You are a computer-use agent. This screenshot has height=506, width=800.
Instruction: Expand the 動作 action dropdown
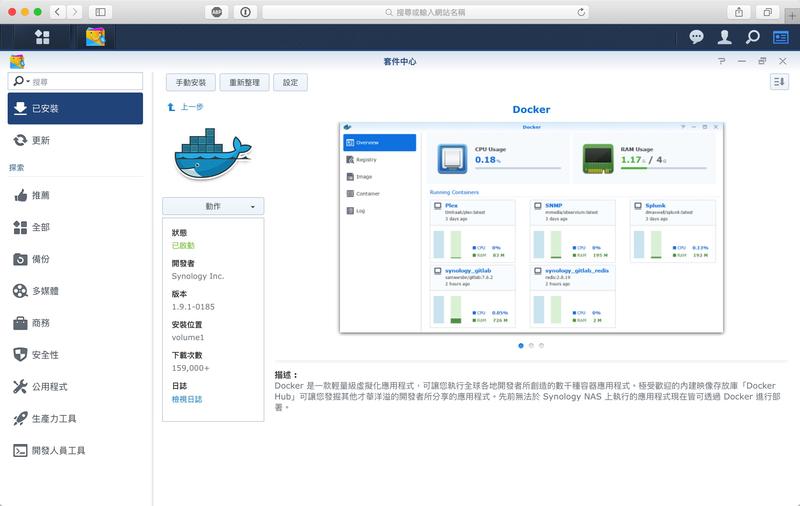tap(213, 206)
